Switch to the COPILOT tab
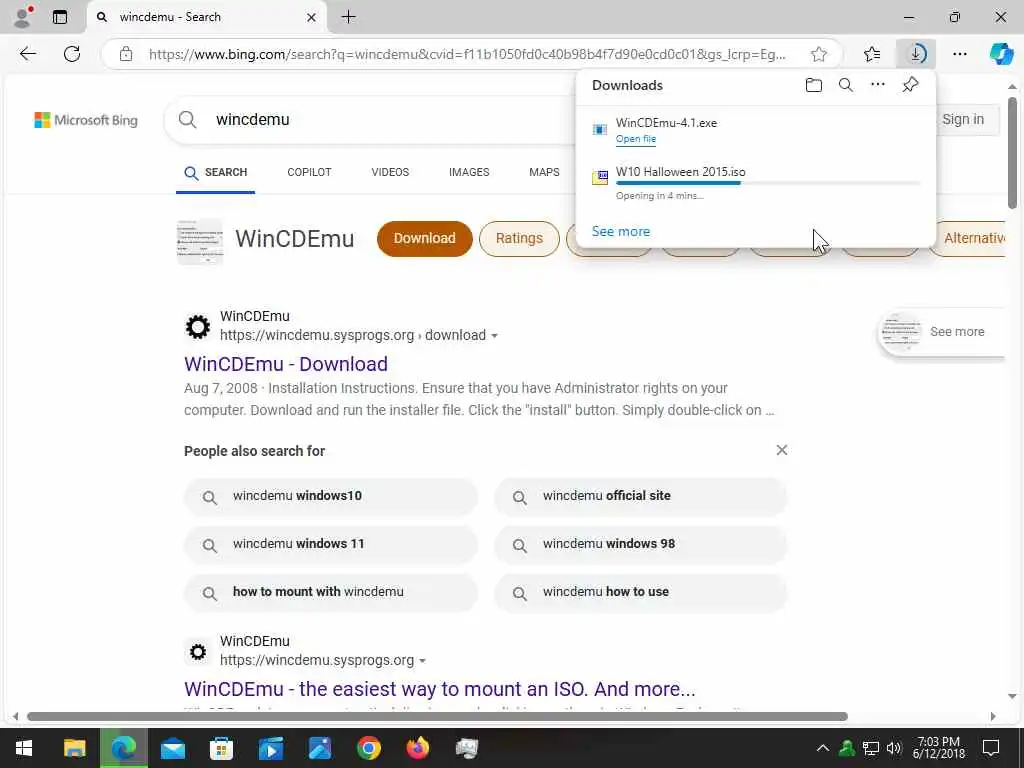This screenshot has height=768, width=1024. click(x=309, y=172)
